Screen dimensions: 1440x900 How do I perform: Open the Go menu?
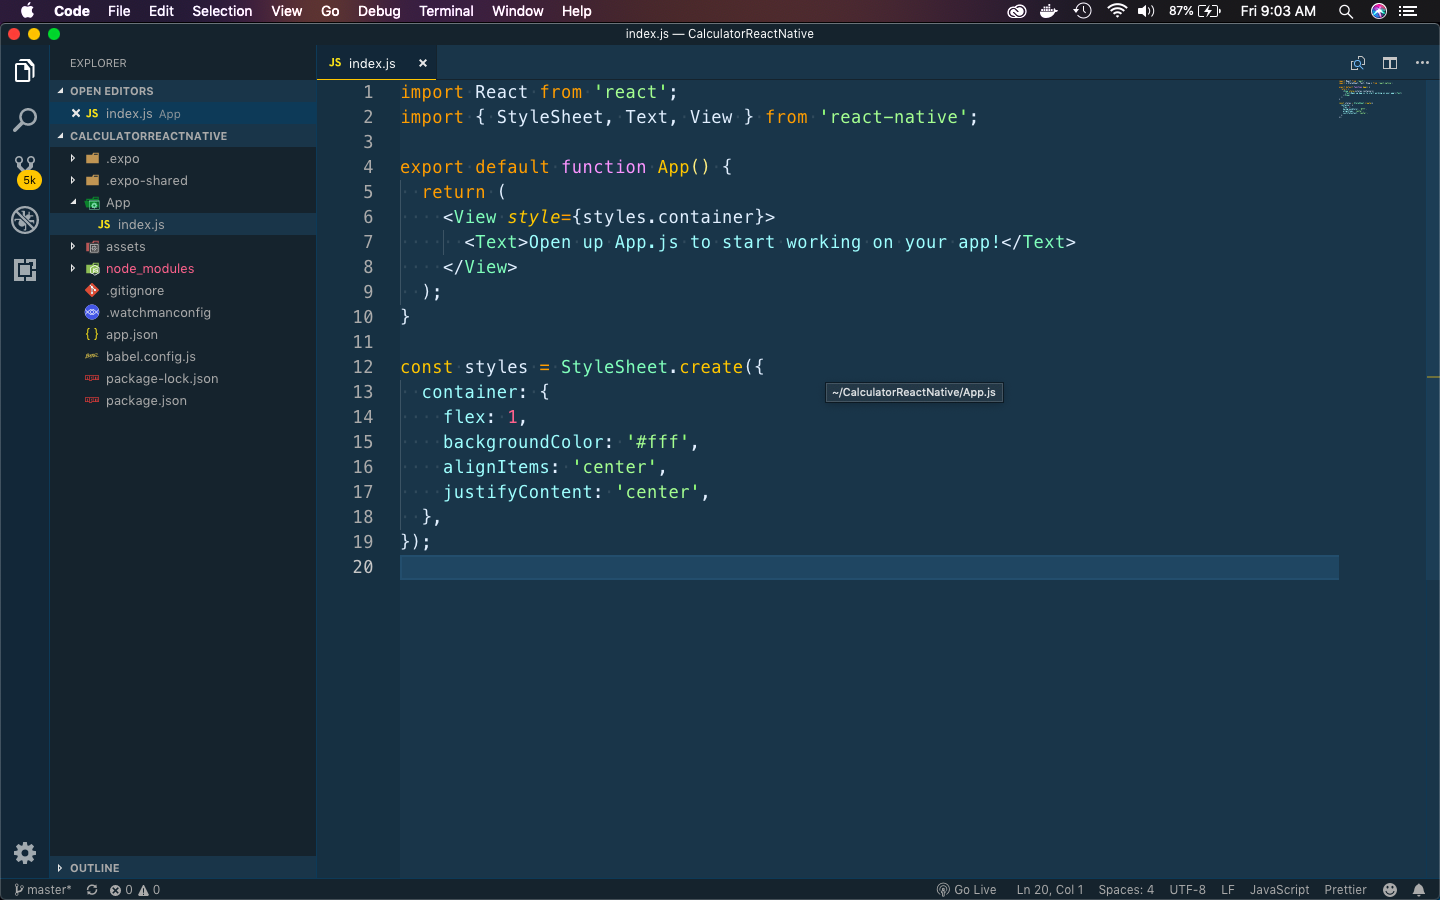pyautogui.click(x=330, y=11)
